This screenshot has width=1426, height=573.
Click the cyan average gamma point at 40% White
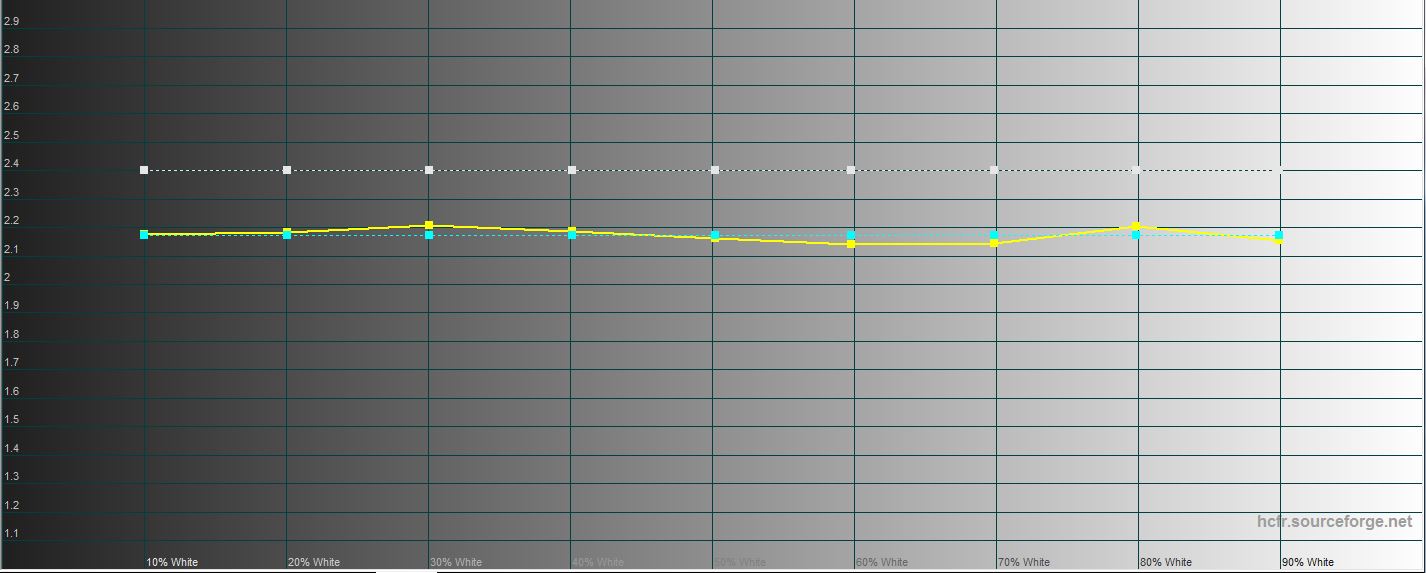click(x=572, y=234)
